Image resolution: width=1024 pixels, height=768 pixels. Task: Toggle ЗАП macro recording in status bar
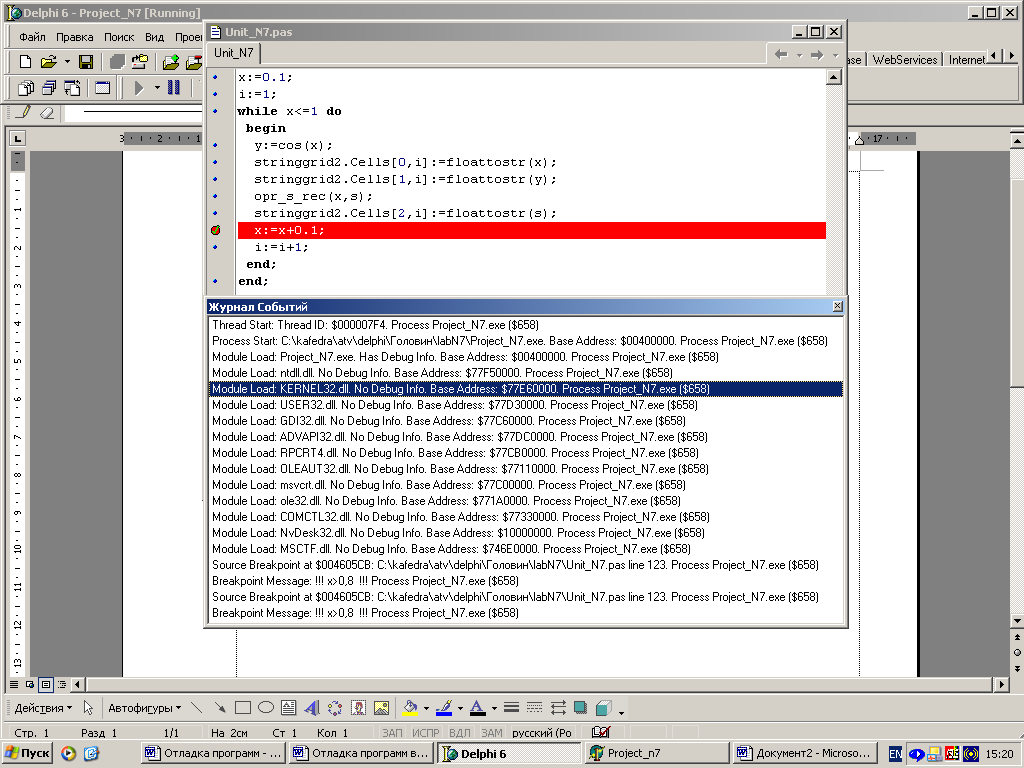(x=392, y=733)
